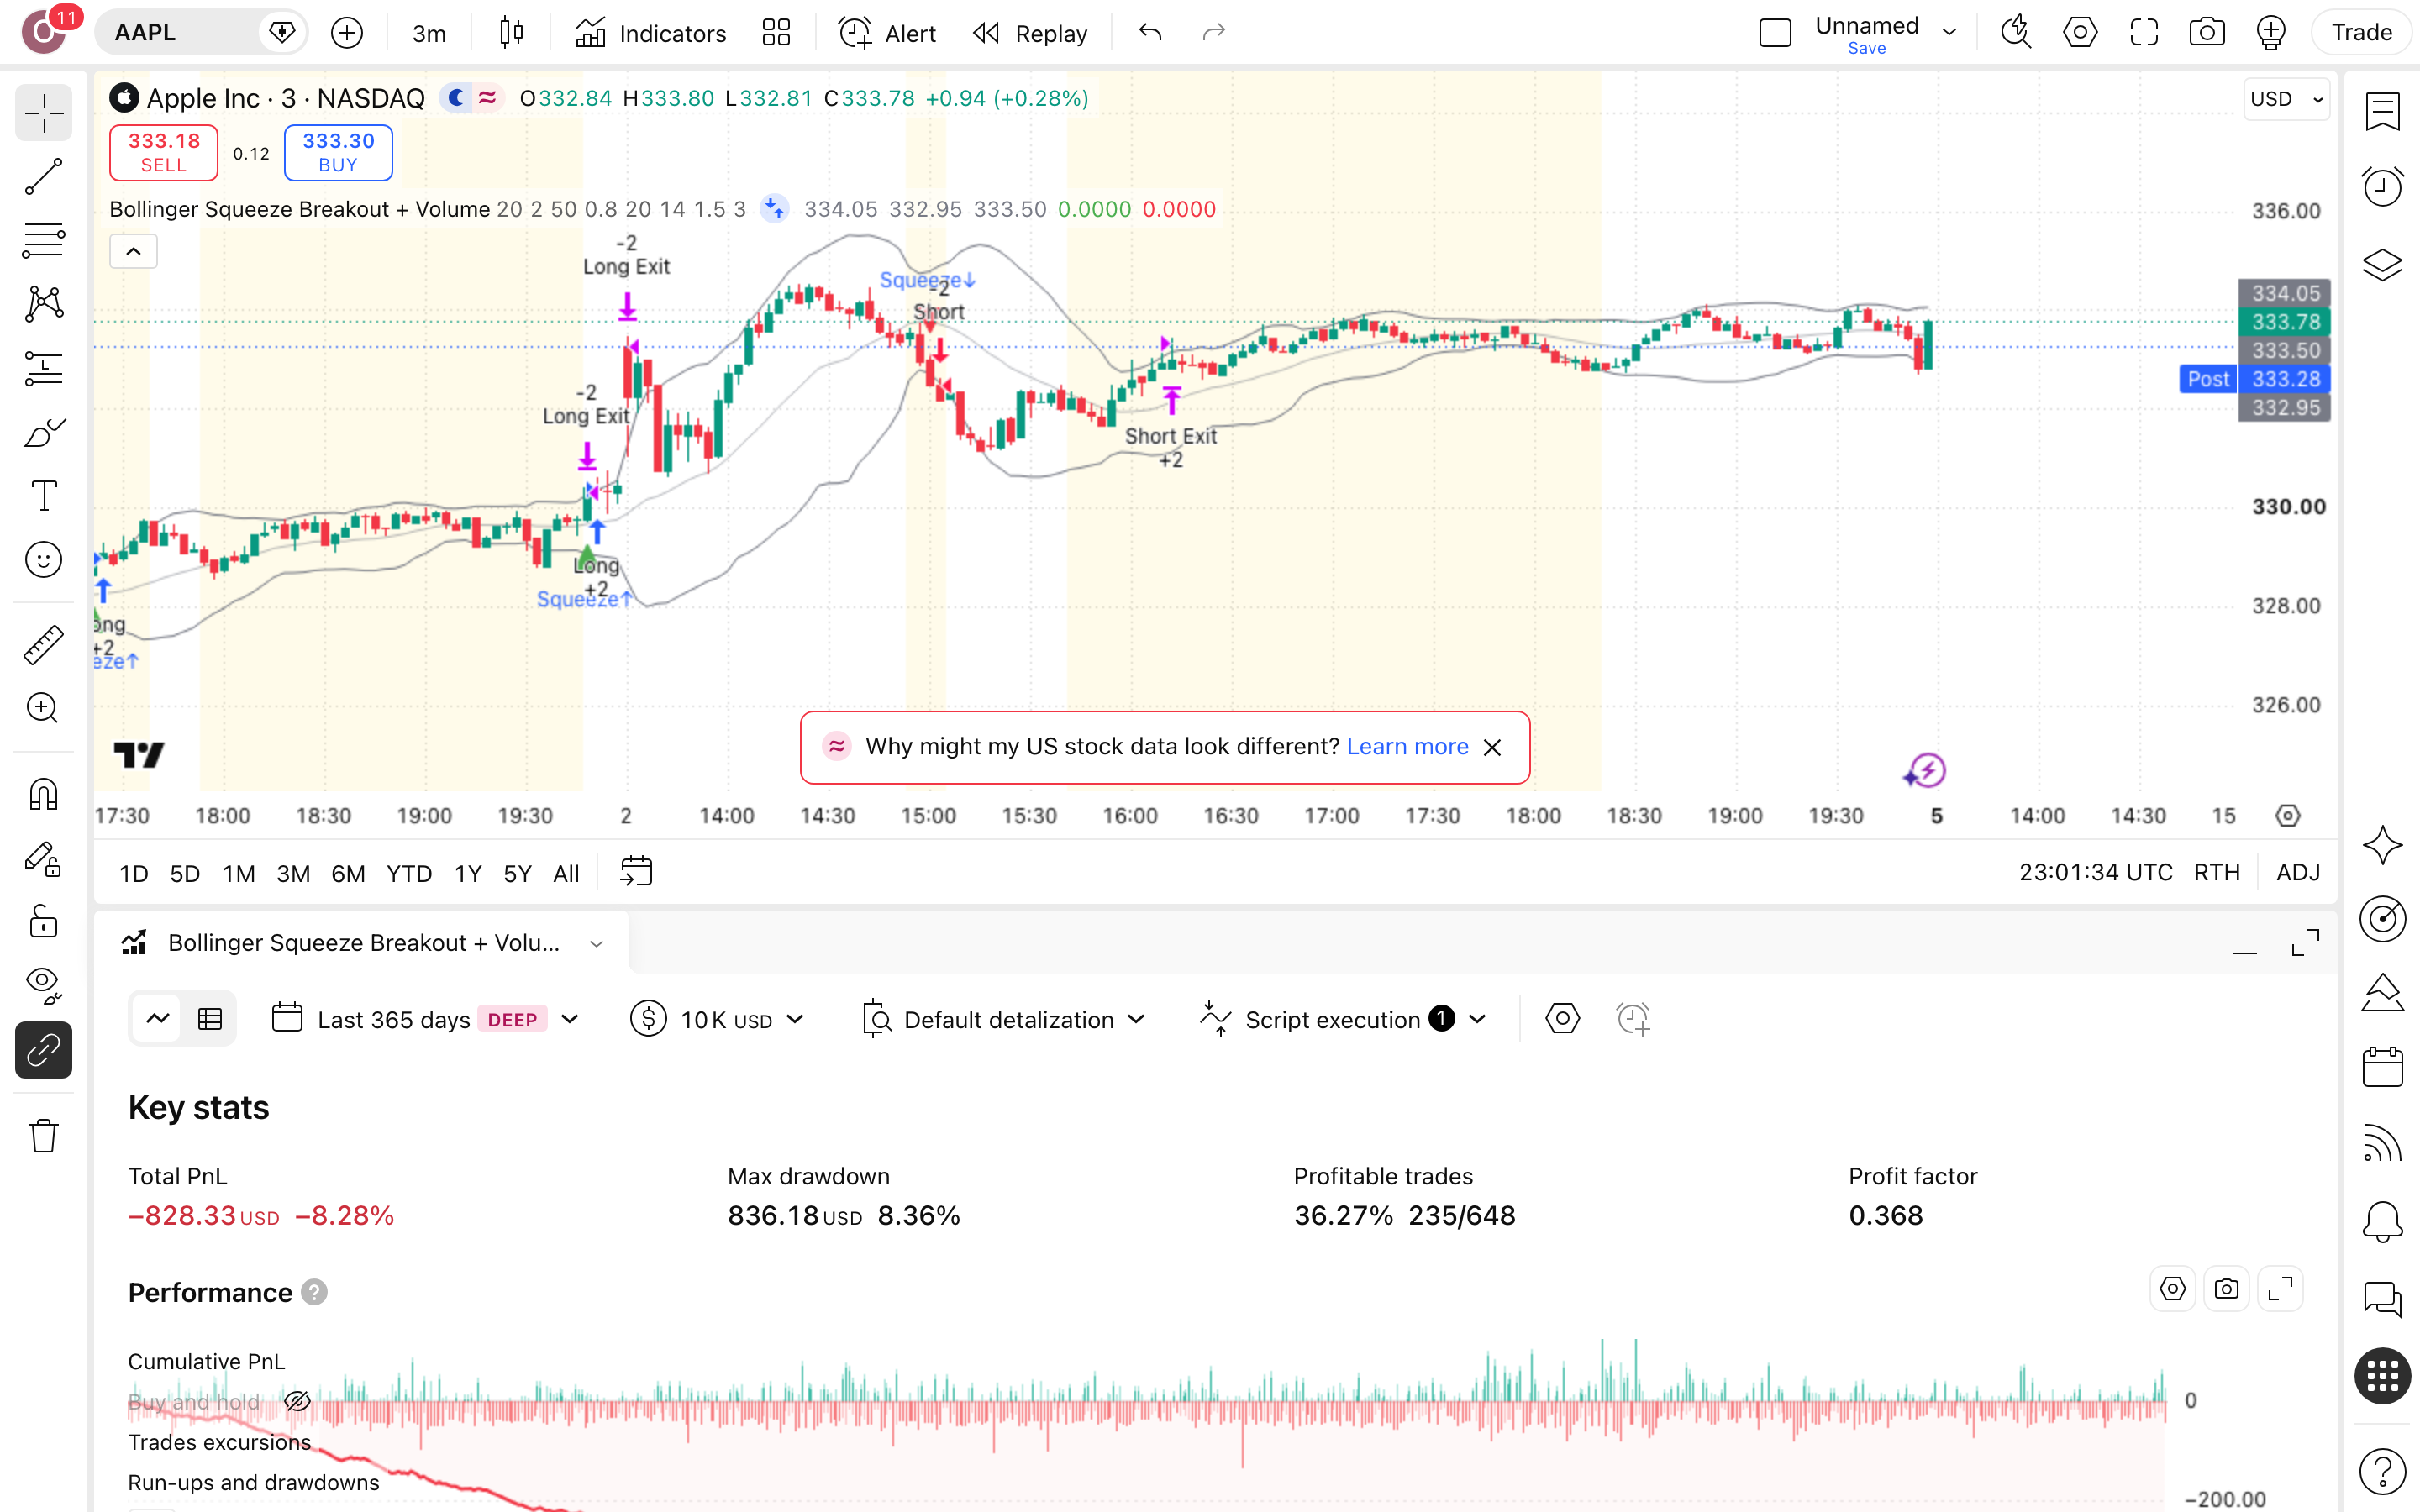Select the XABCD patterns tool

click(44, 304)
